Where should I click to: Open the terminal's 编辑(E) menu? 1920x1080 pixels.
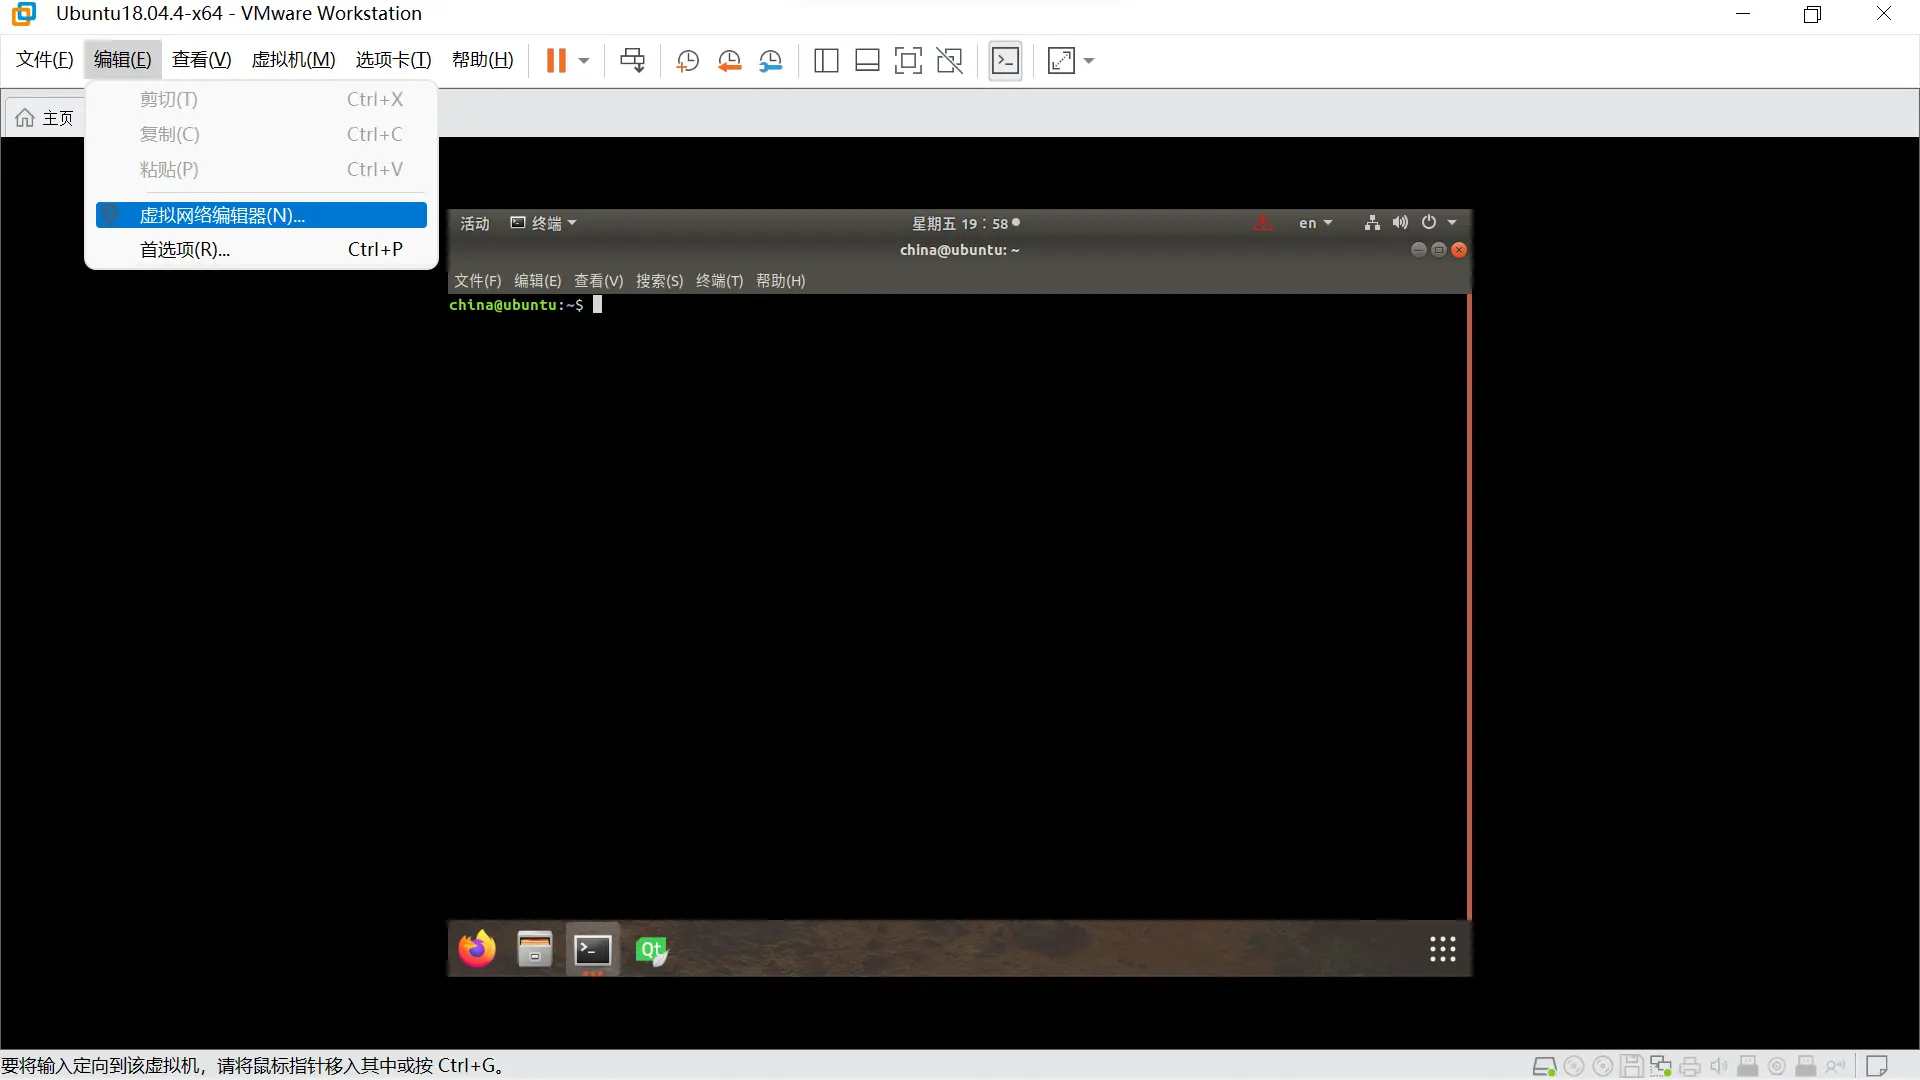[x=538, y=281]
